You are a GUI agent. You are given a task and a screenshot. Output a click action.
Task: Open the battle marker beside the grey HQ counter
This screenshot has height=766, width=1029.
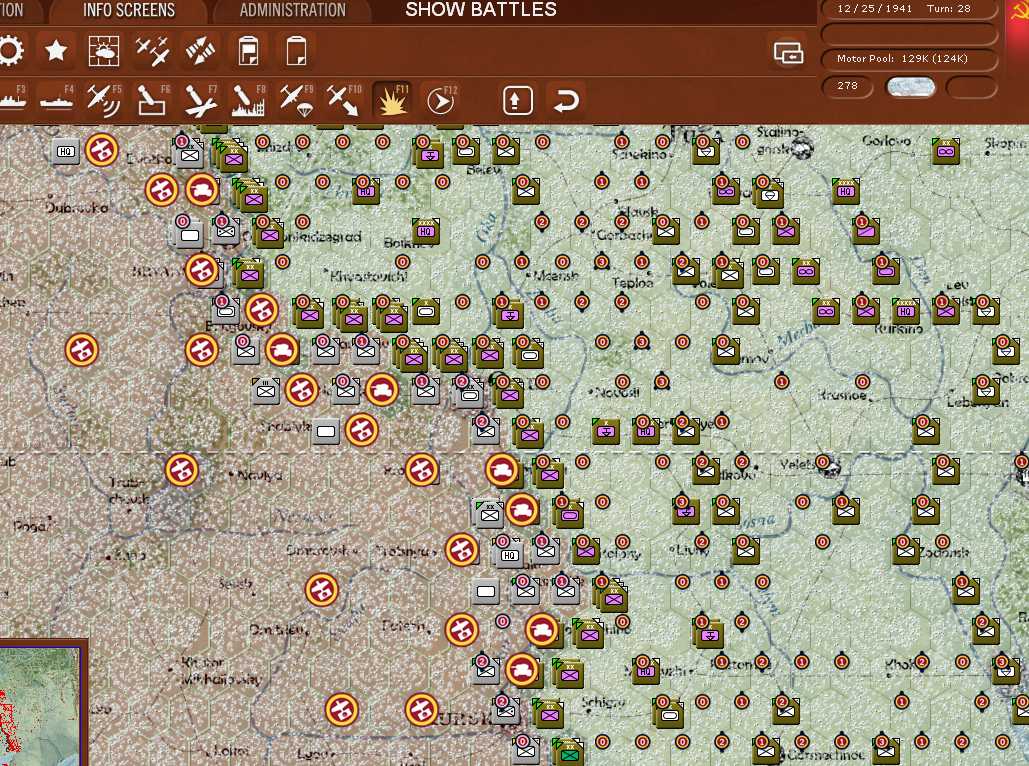102,150
